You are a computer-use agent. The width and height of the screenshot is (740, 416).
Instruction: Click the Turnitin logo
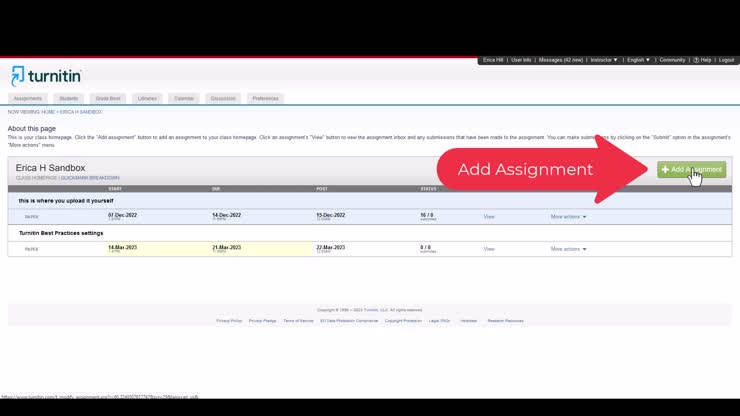[x=46, y=76]
